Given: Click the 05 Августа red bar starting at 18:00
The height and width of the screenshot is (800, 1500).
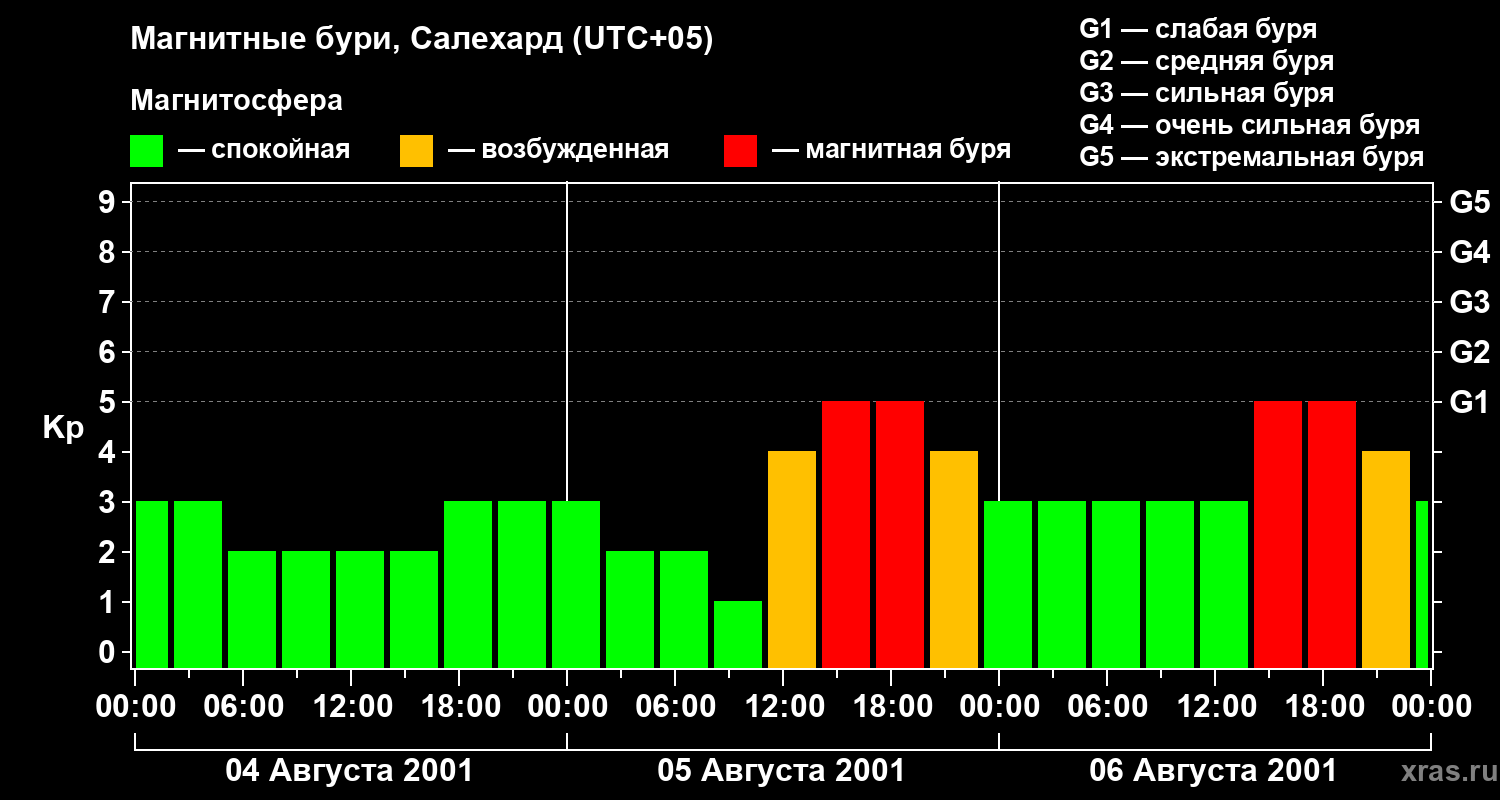Looking at the screenshot, I should pyautogui.click(x=900, y=535).
